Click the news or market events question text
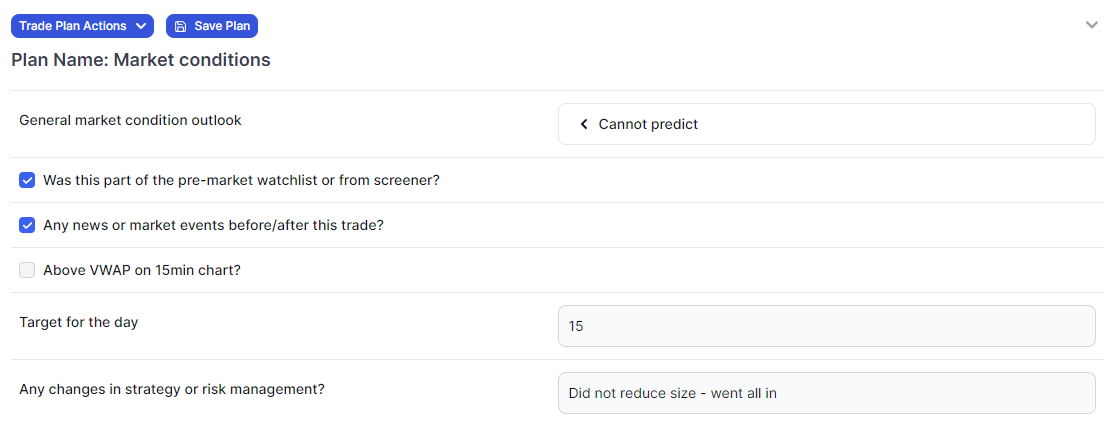The width and height of the screenshot is (1113, 436). (213, 225)
